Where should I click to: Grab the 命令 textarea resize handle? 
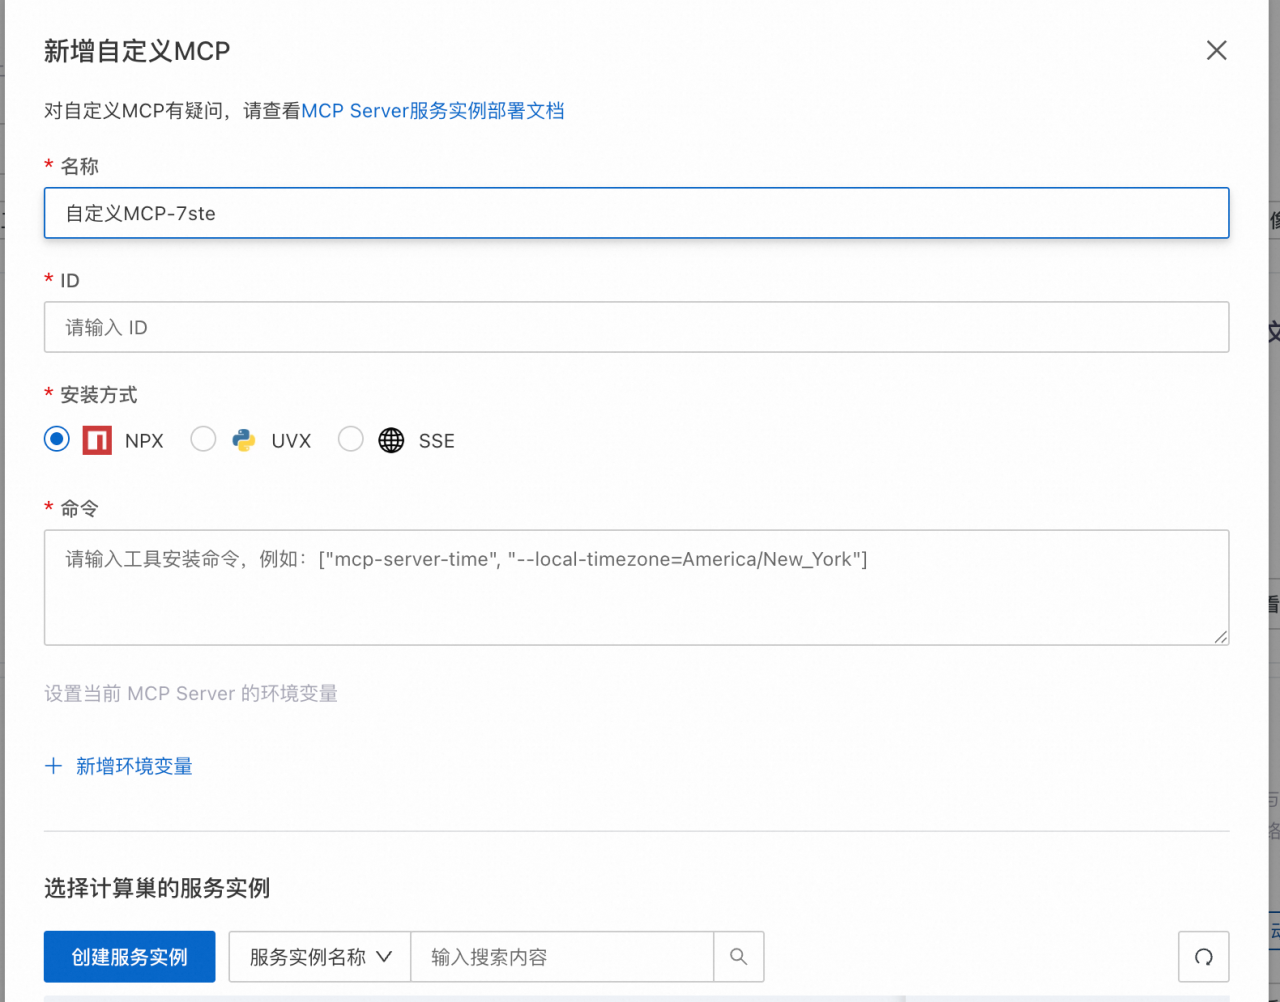[1221, 637]
